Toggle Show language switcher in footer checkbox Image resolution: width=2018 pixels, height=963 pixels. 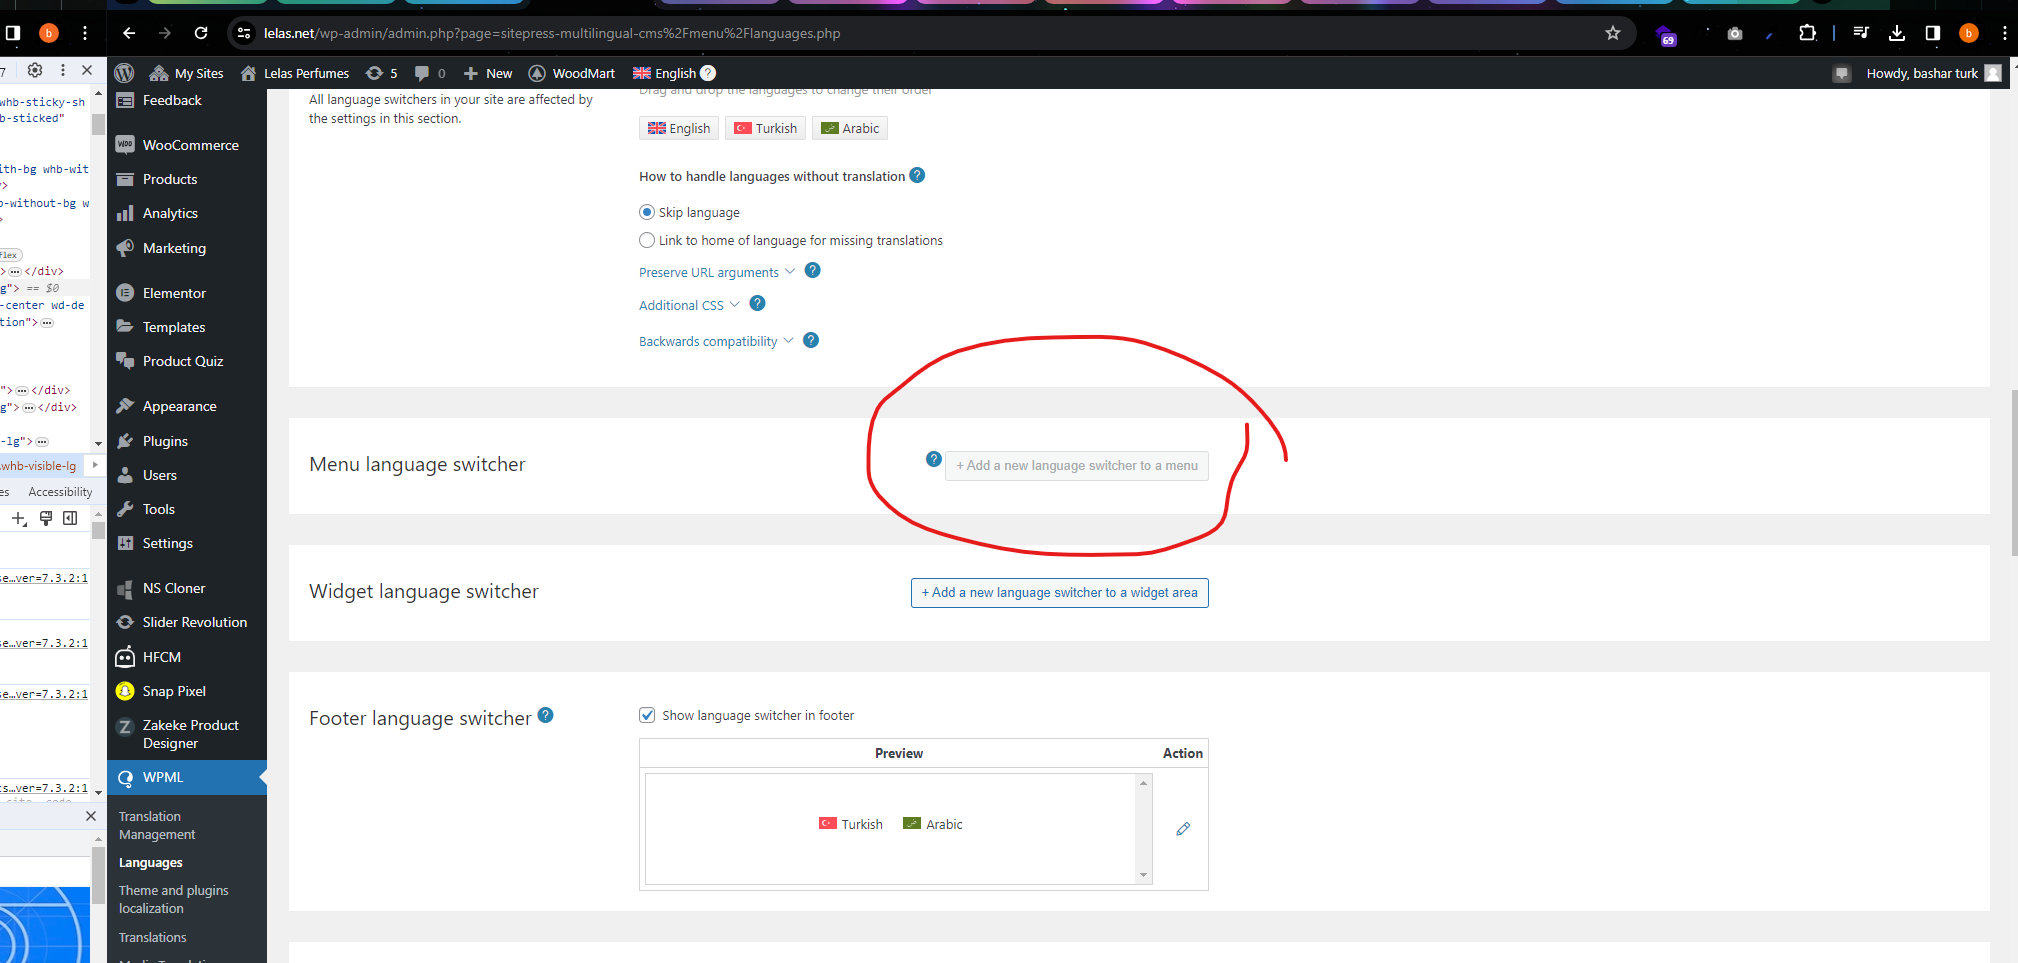click(x=647, y=715)
